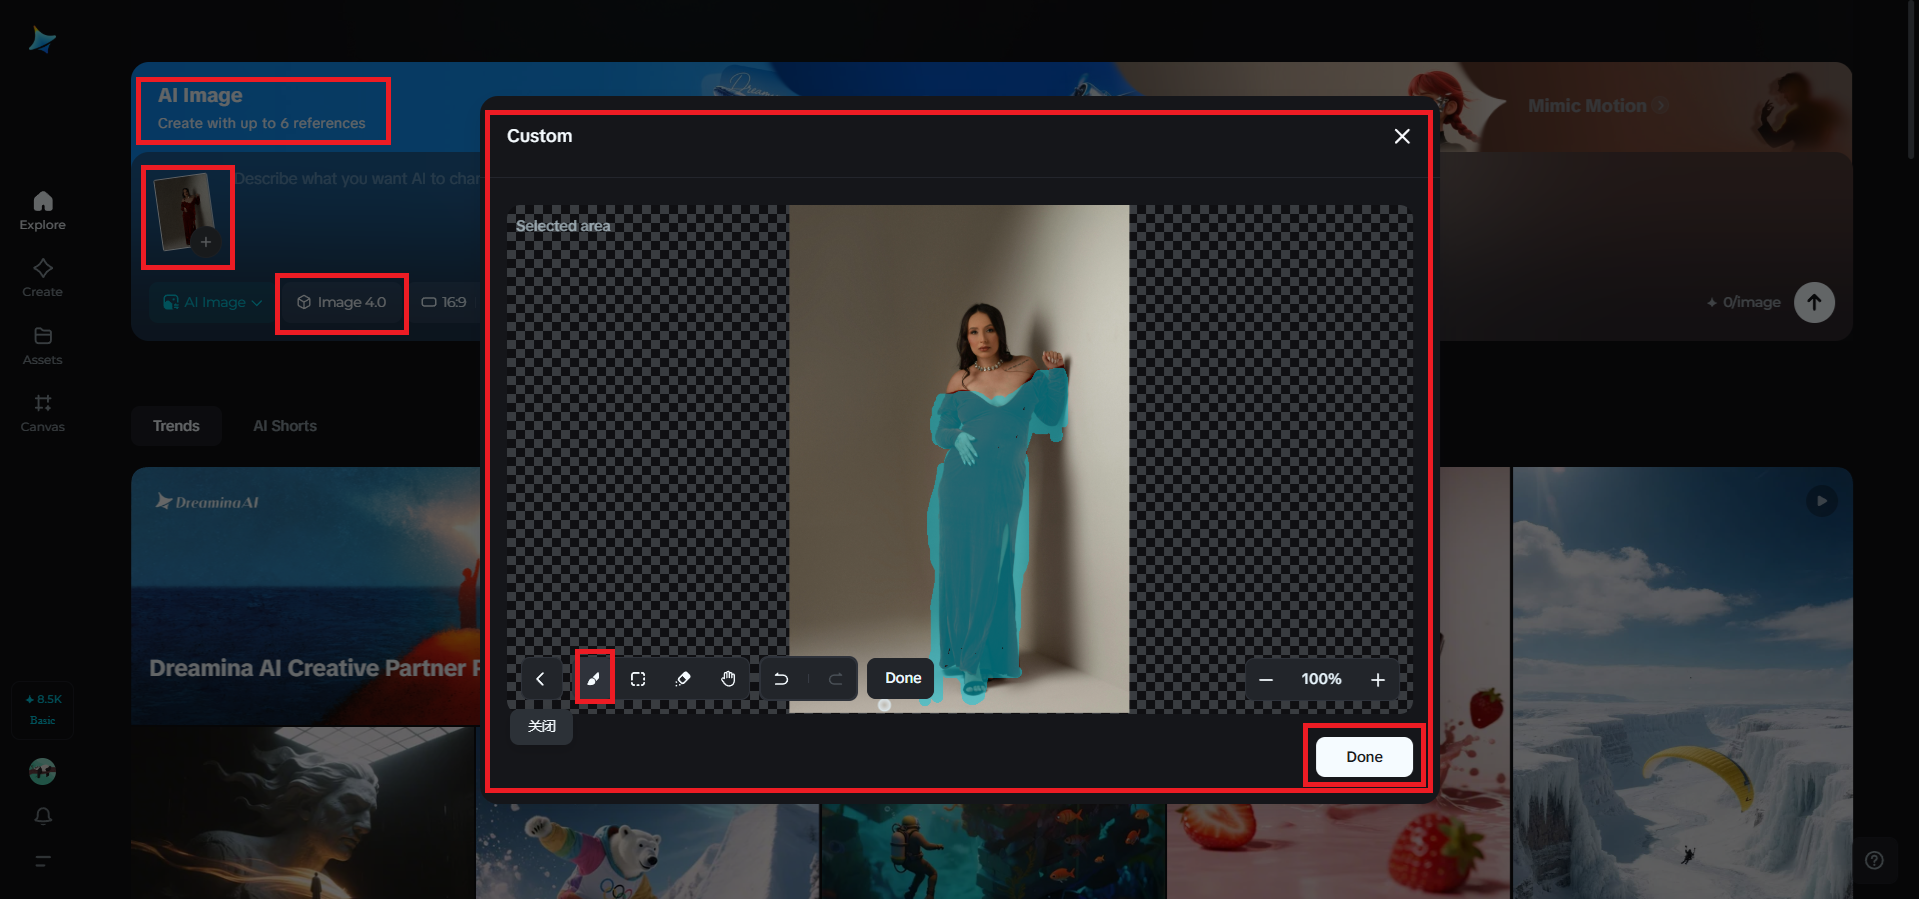Increase zoom using the plus control
Image resolution: width=1919 pixels, height=901 pixels.
coord(1378,679)
